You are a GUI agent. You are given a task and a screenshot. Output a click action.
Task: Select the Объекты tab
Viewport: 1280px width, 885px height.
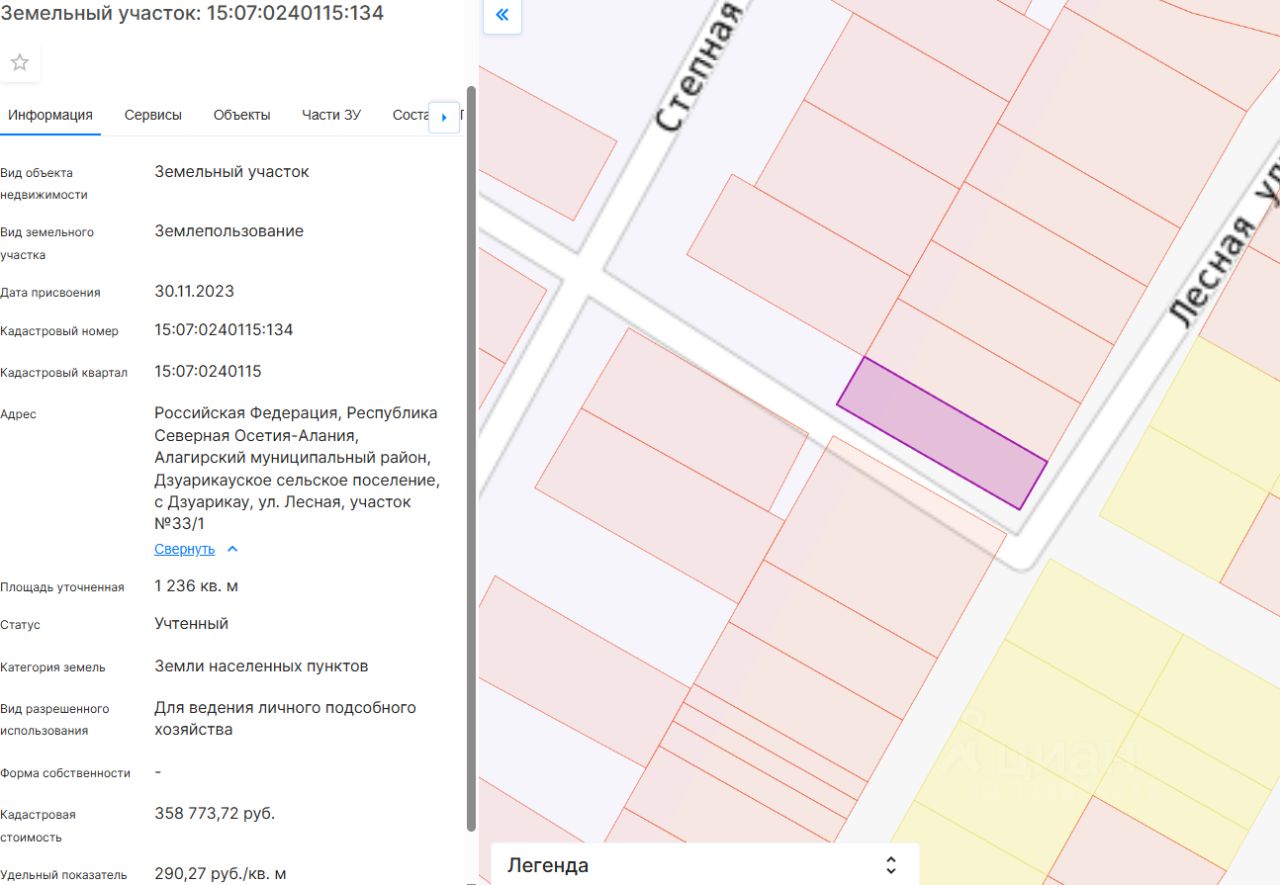242,115
